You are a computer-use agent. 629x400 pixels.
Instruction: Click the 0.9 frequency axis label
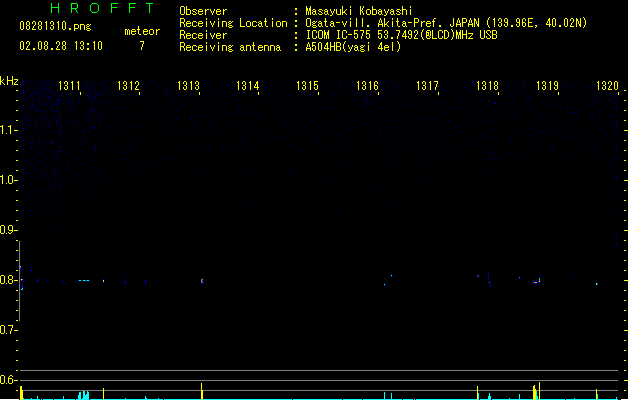click(8, 230)
